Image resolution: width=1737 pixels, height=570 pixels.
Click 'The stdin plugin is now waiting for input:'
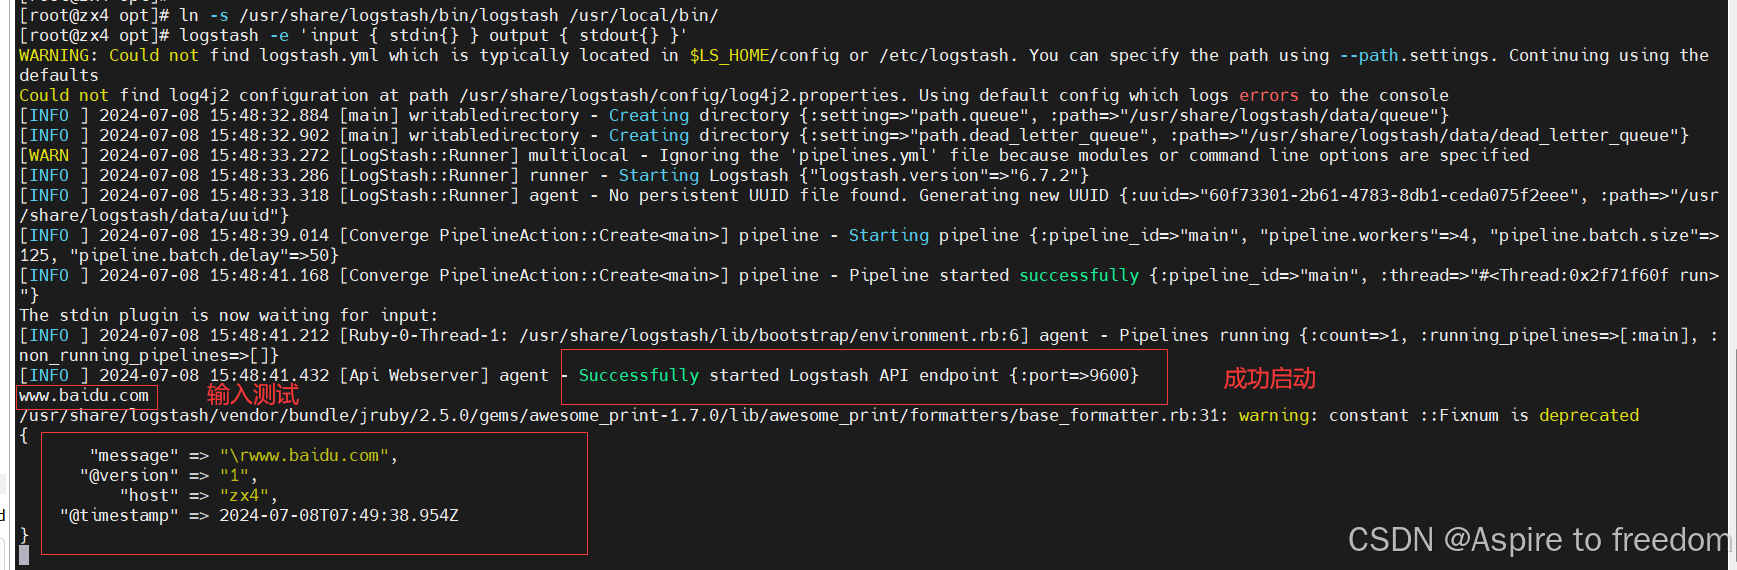point(229,315)
